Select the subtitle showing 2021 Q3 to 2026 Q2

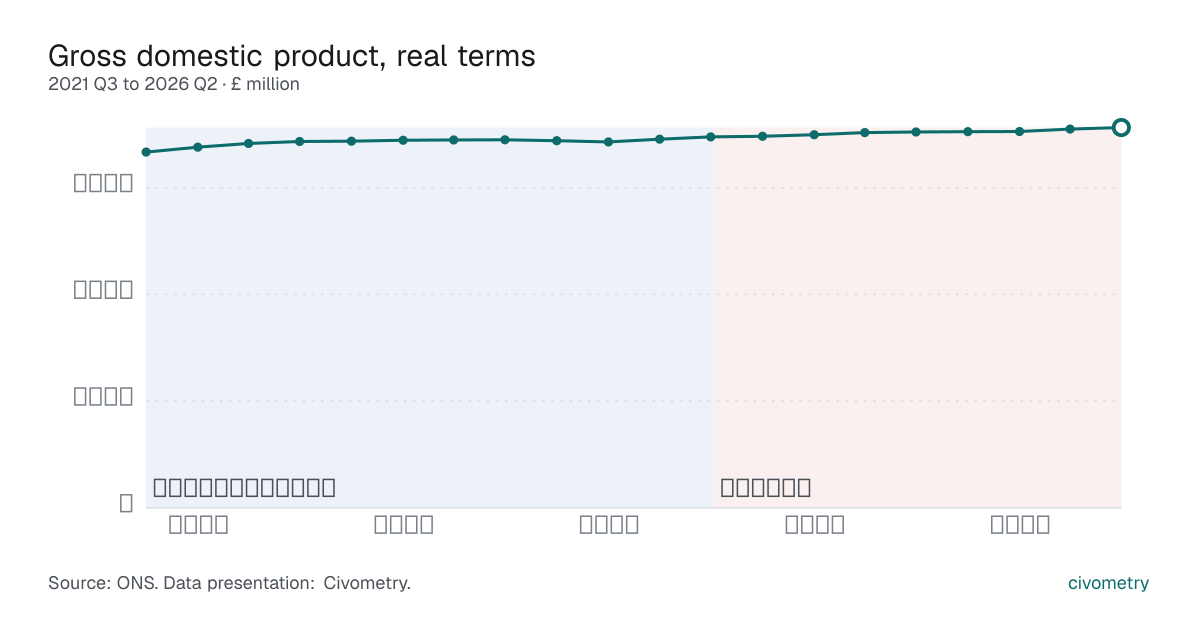tap(174, 85)
